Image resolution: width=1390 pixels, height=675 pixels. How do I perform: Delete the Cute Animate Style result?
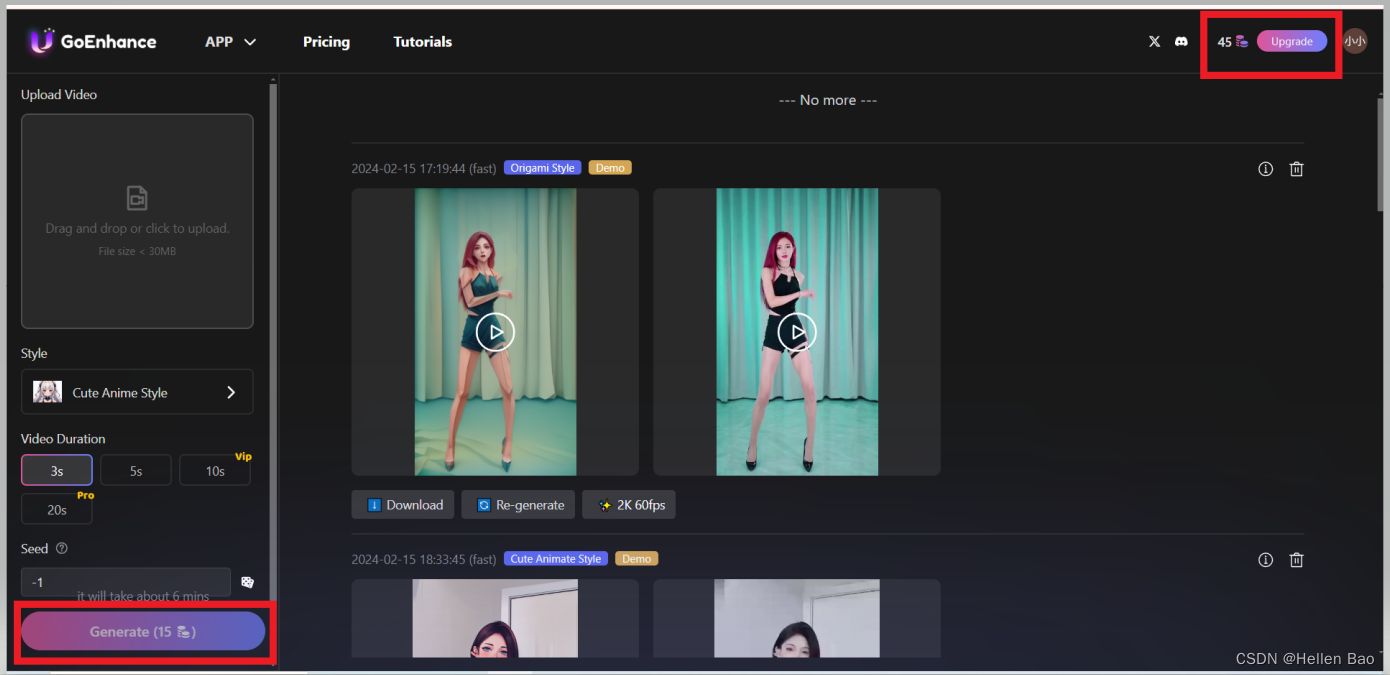point(1296,560)
